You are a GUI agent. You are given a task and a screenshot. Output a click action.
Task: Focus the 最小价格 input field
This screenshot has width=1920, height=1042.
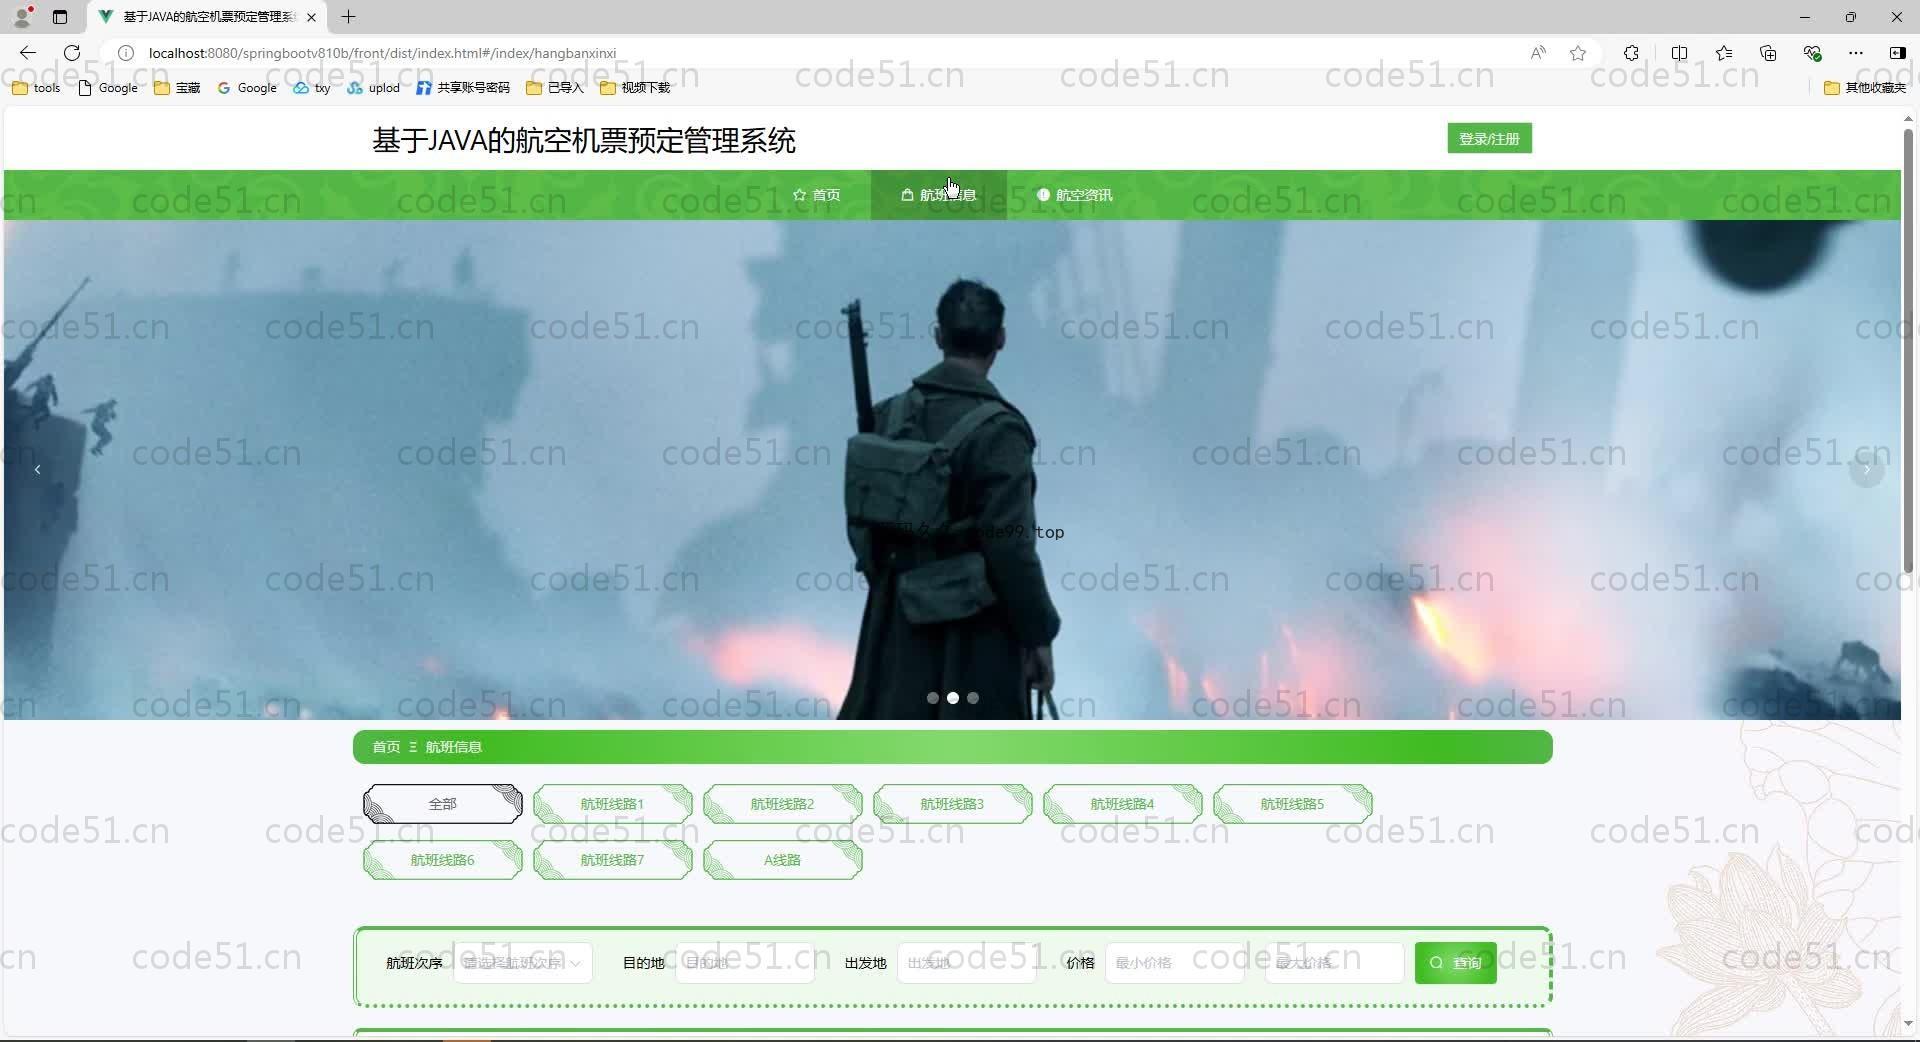pyautogui.click(x=1175, y=963)
